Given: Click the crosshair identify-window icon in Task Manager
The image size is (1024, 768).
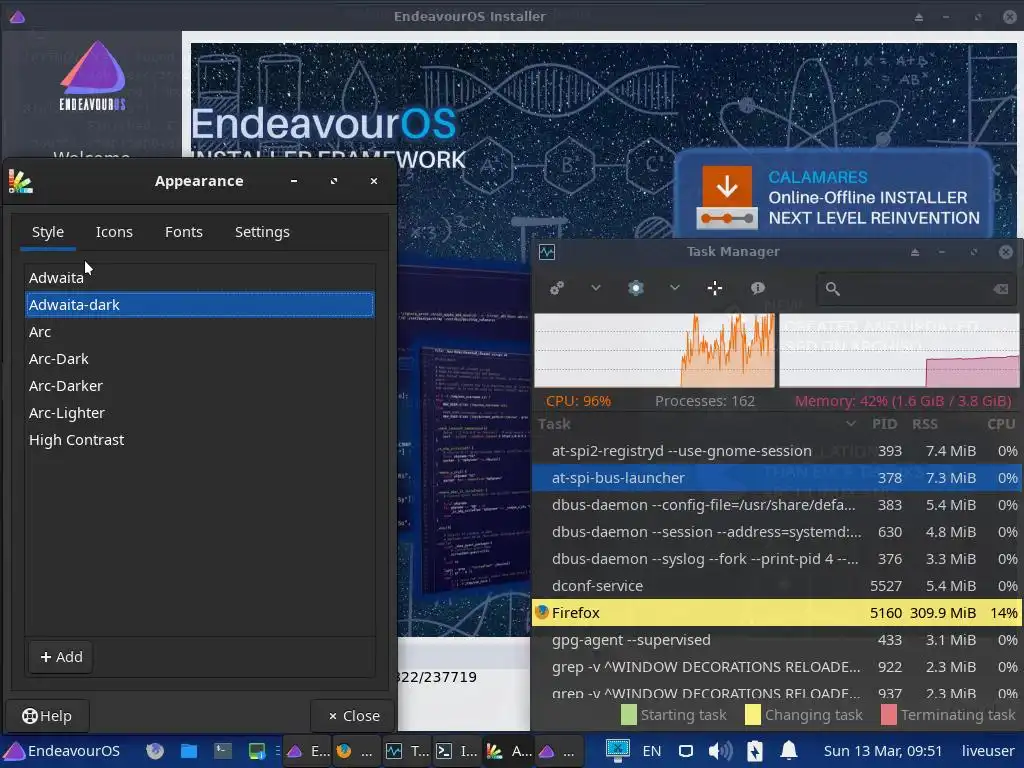Looking at the screenshot, I should 715,288.
